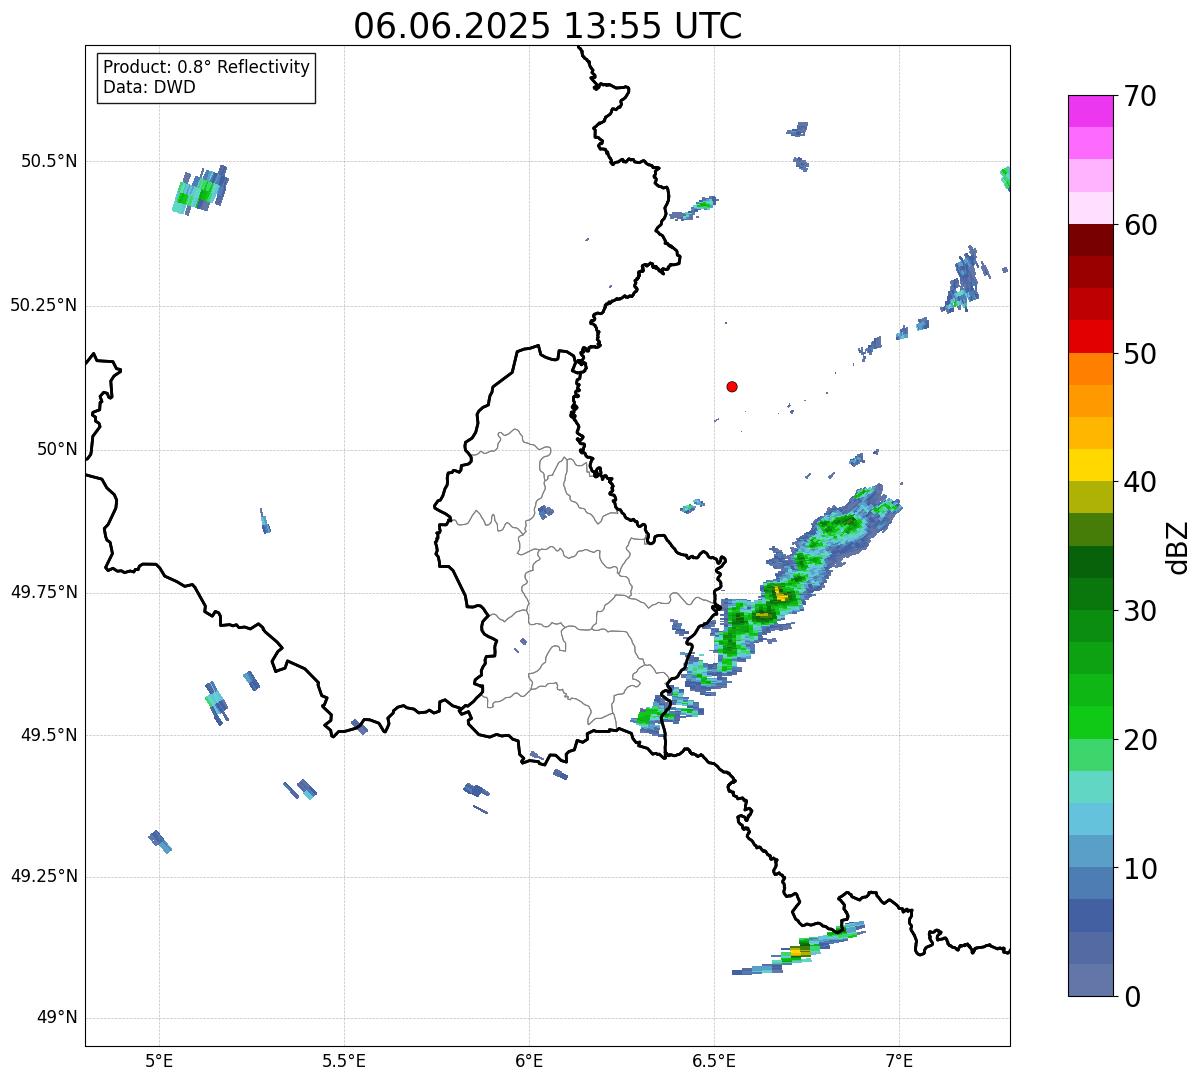Pick the dark maroon colorbar segment below 60
The image size is (1202, 1081).
[x=1090, y=240]
